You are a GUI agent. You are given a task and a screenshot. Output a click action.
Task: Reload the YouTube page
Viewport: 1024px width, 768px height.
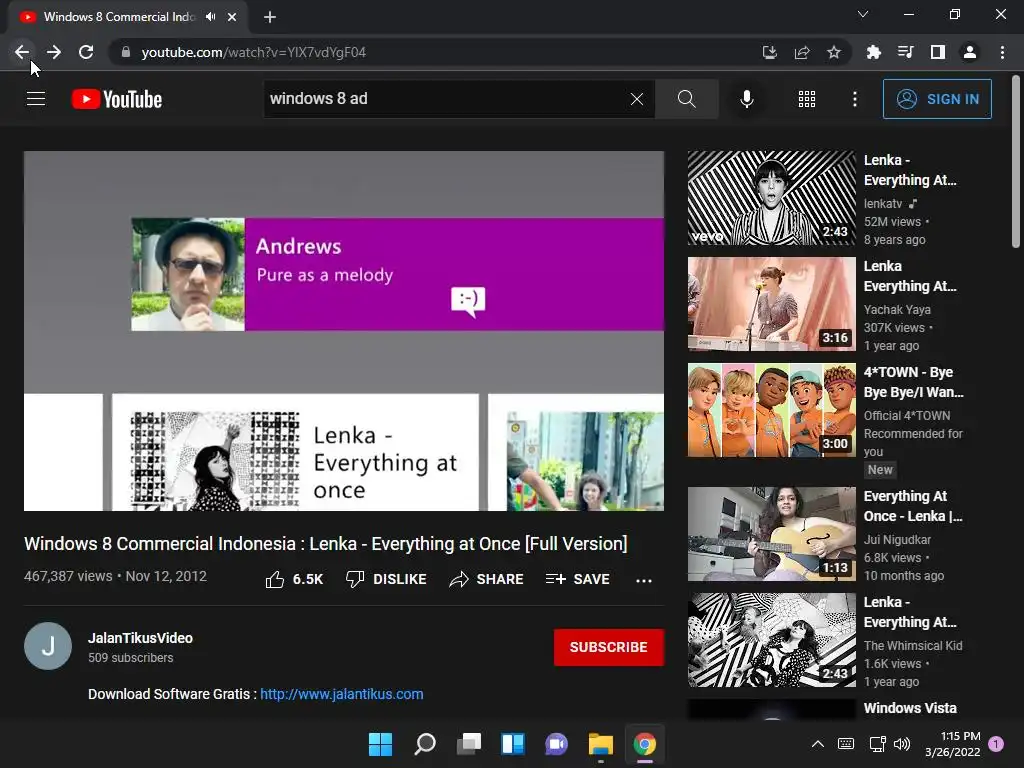(86, 52)
